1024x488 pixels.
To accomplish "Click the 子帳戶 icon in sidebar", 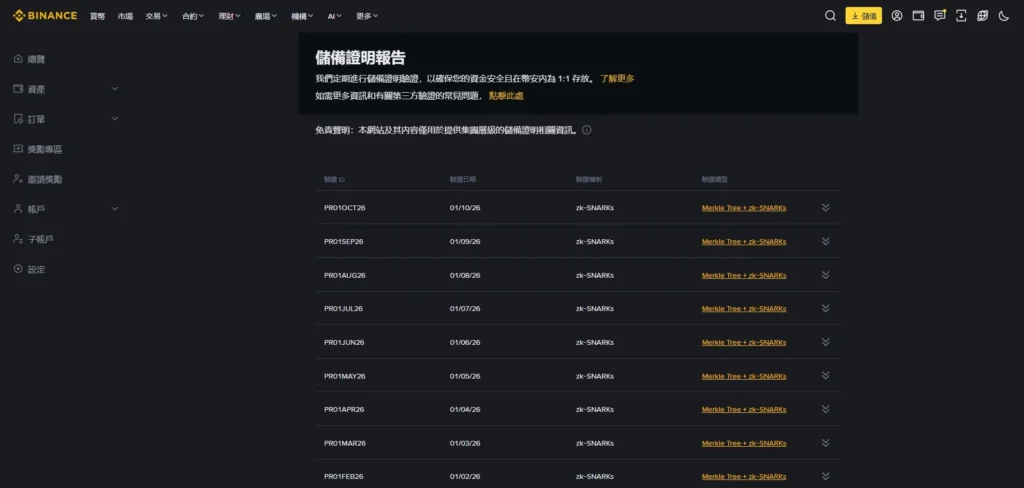I will (x=18, y=238).
